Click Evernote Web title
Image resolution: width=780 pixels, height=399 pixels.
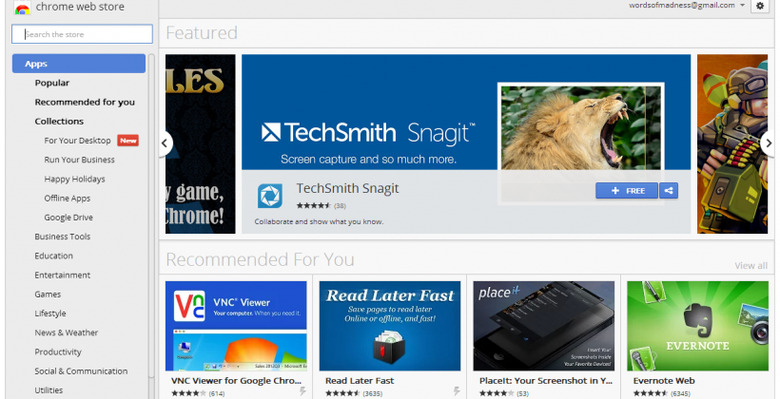[x=664, y=381]
